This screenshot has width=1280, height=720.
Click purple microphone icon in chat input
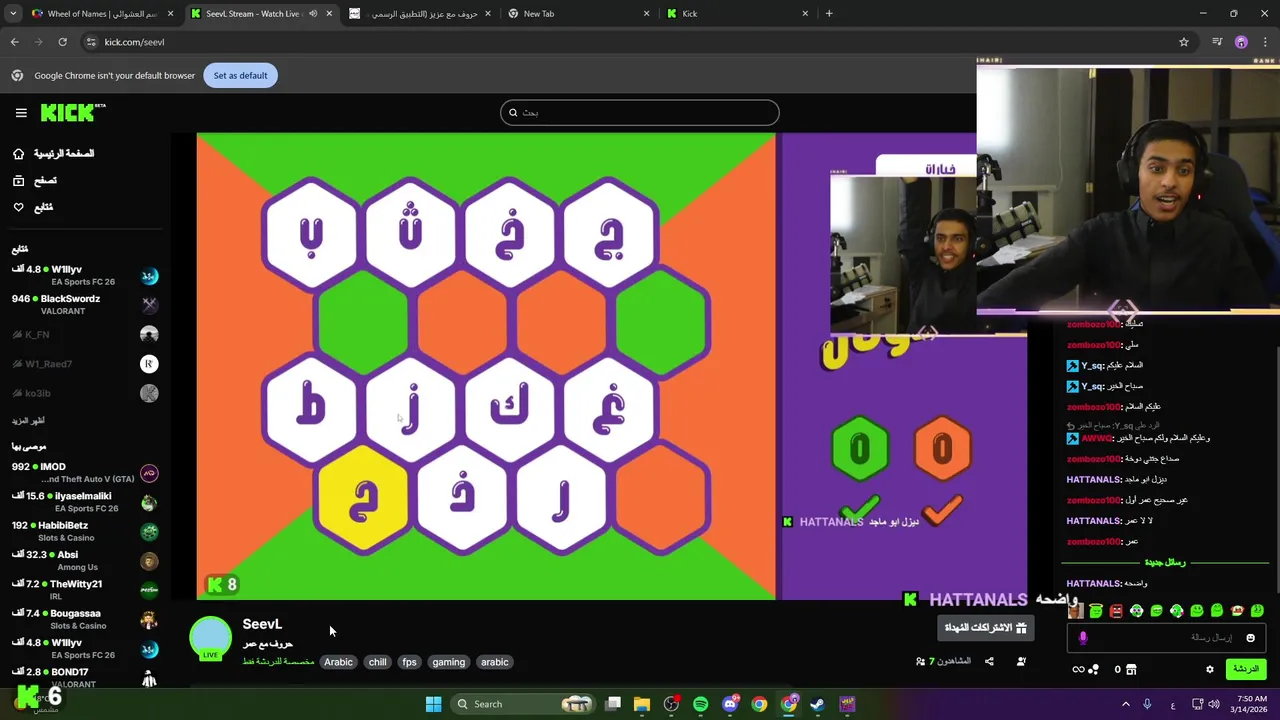pyautogui.click(x=1083, y=638)
